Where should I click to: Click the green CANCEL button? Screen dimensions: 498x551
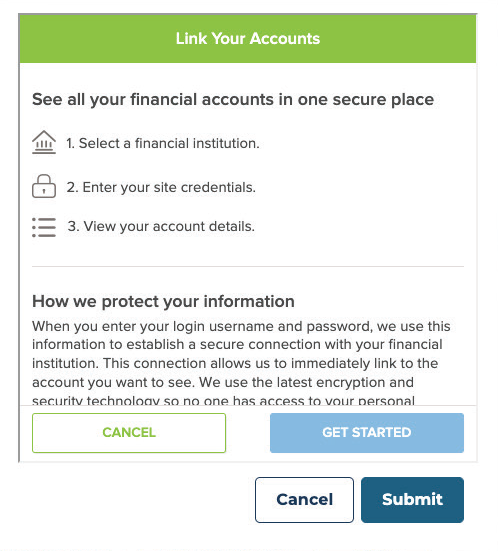coord(129,433)
